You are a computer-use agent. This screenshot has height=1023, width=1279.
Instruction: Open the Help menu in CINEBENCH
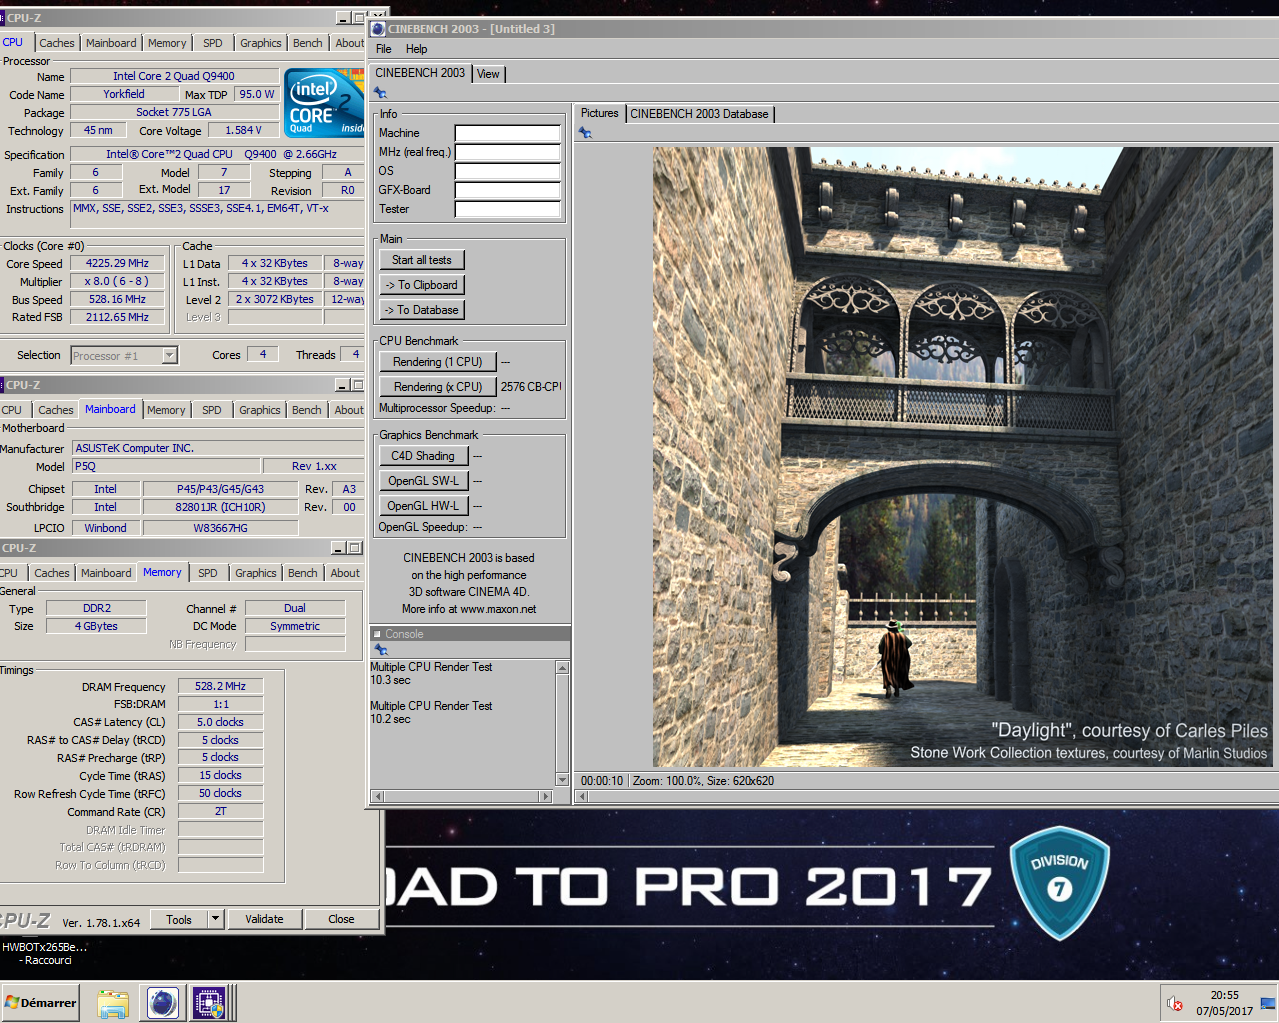coord(416,49)
